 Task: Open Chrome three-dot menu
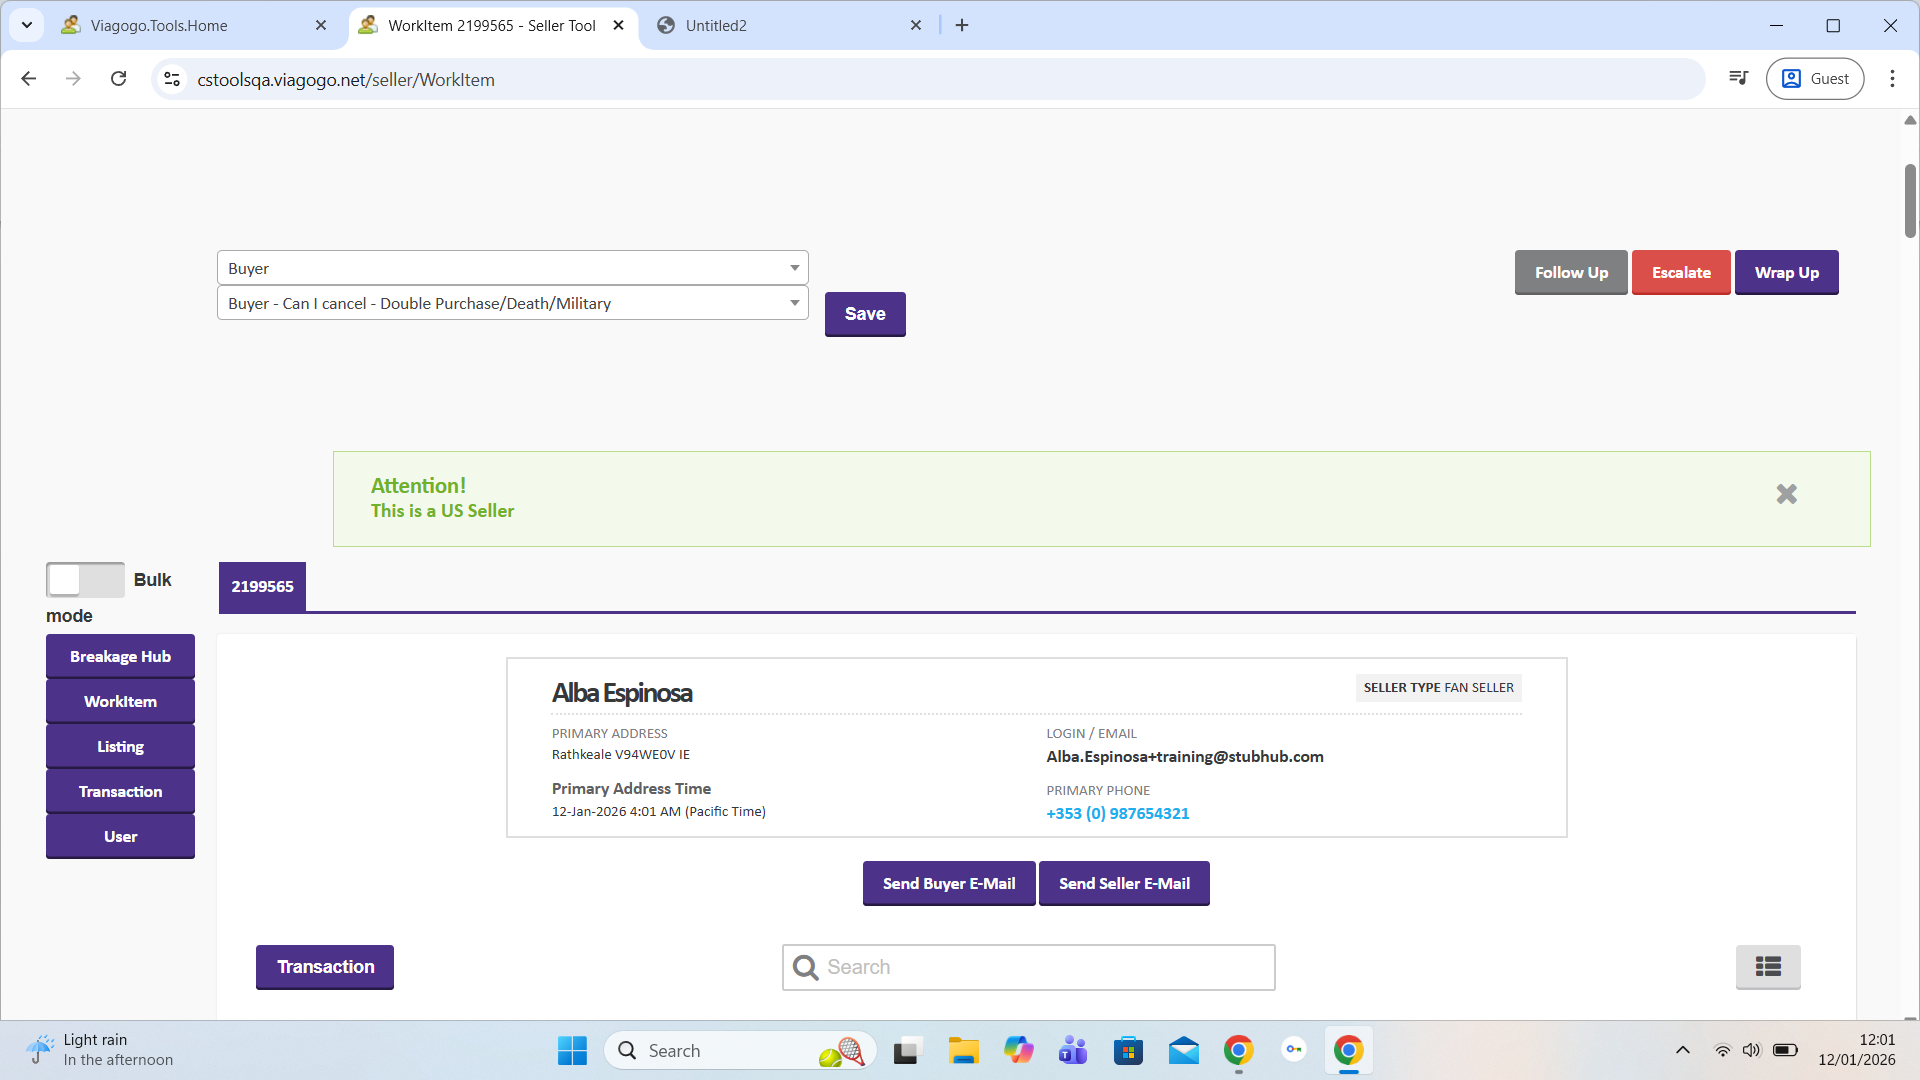click(x=1892, y=79)
